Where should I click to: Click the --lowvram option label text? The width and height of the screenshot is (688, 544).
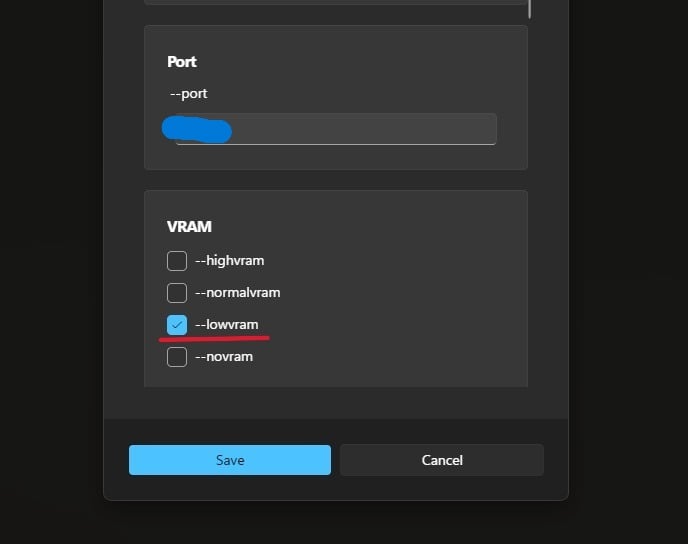[x=226, y=325]
